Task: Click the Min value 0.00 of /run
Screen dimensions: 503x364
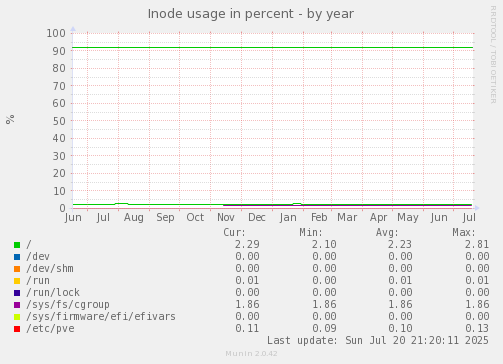Action: coord(324,280)
